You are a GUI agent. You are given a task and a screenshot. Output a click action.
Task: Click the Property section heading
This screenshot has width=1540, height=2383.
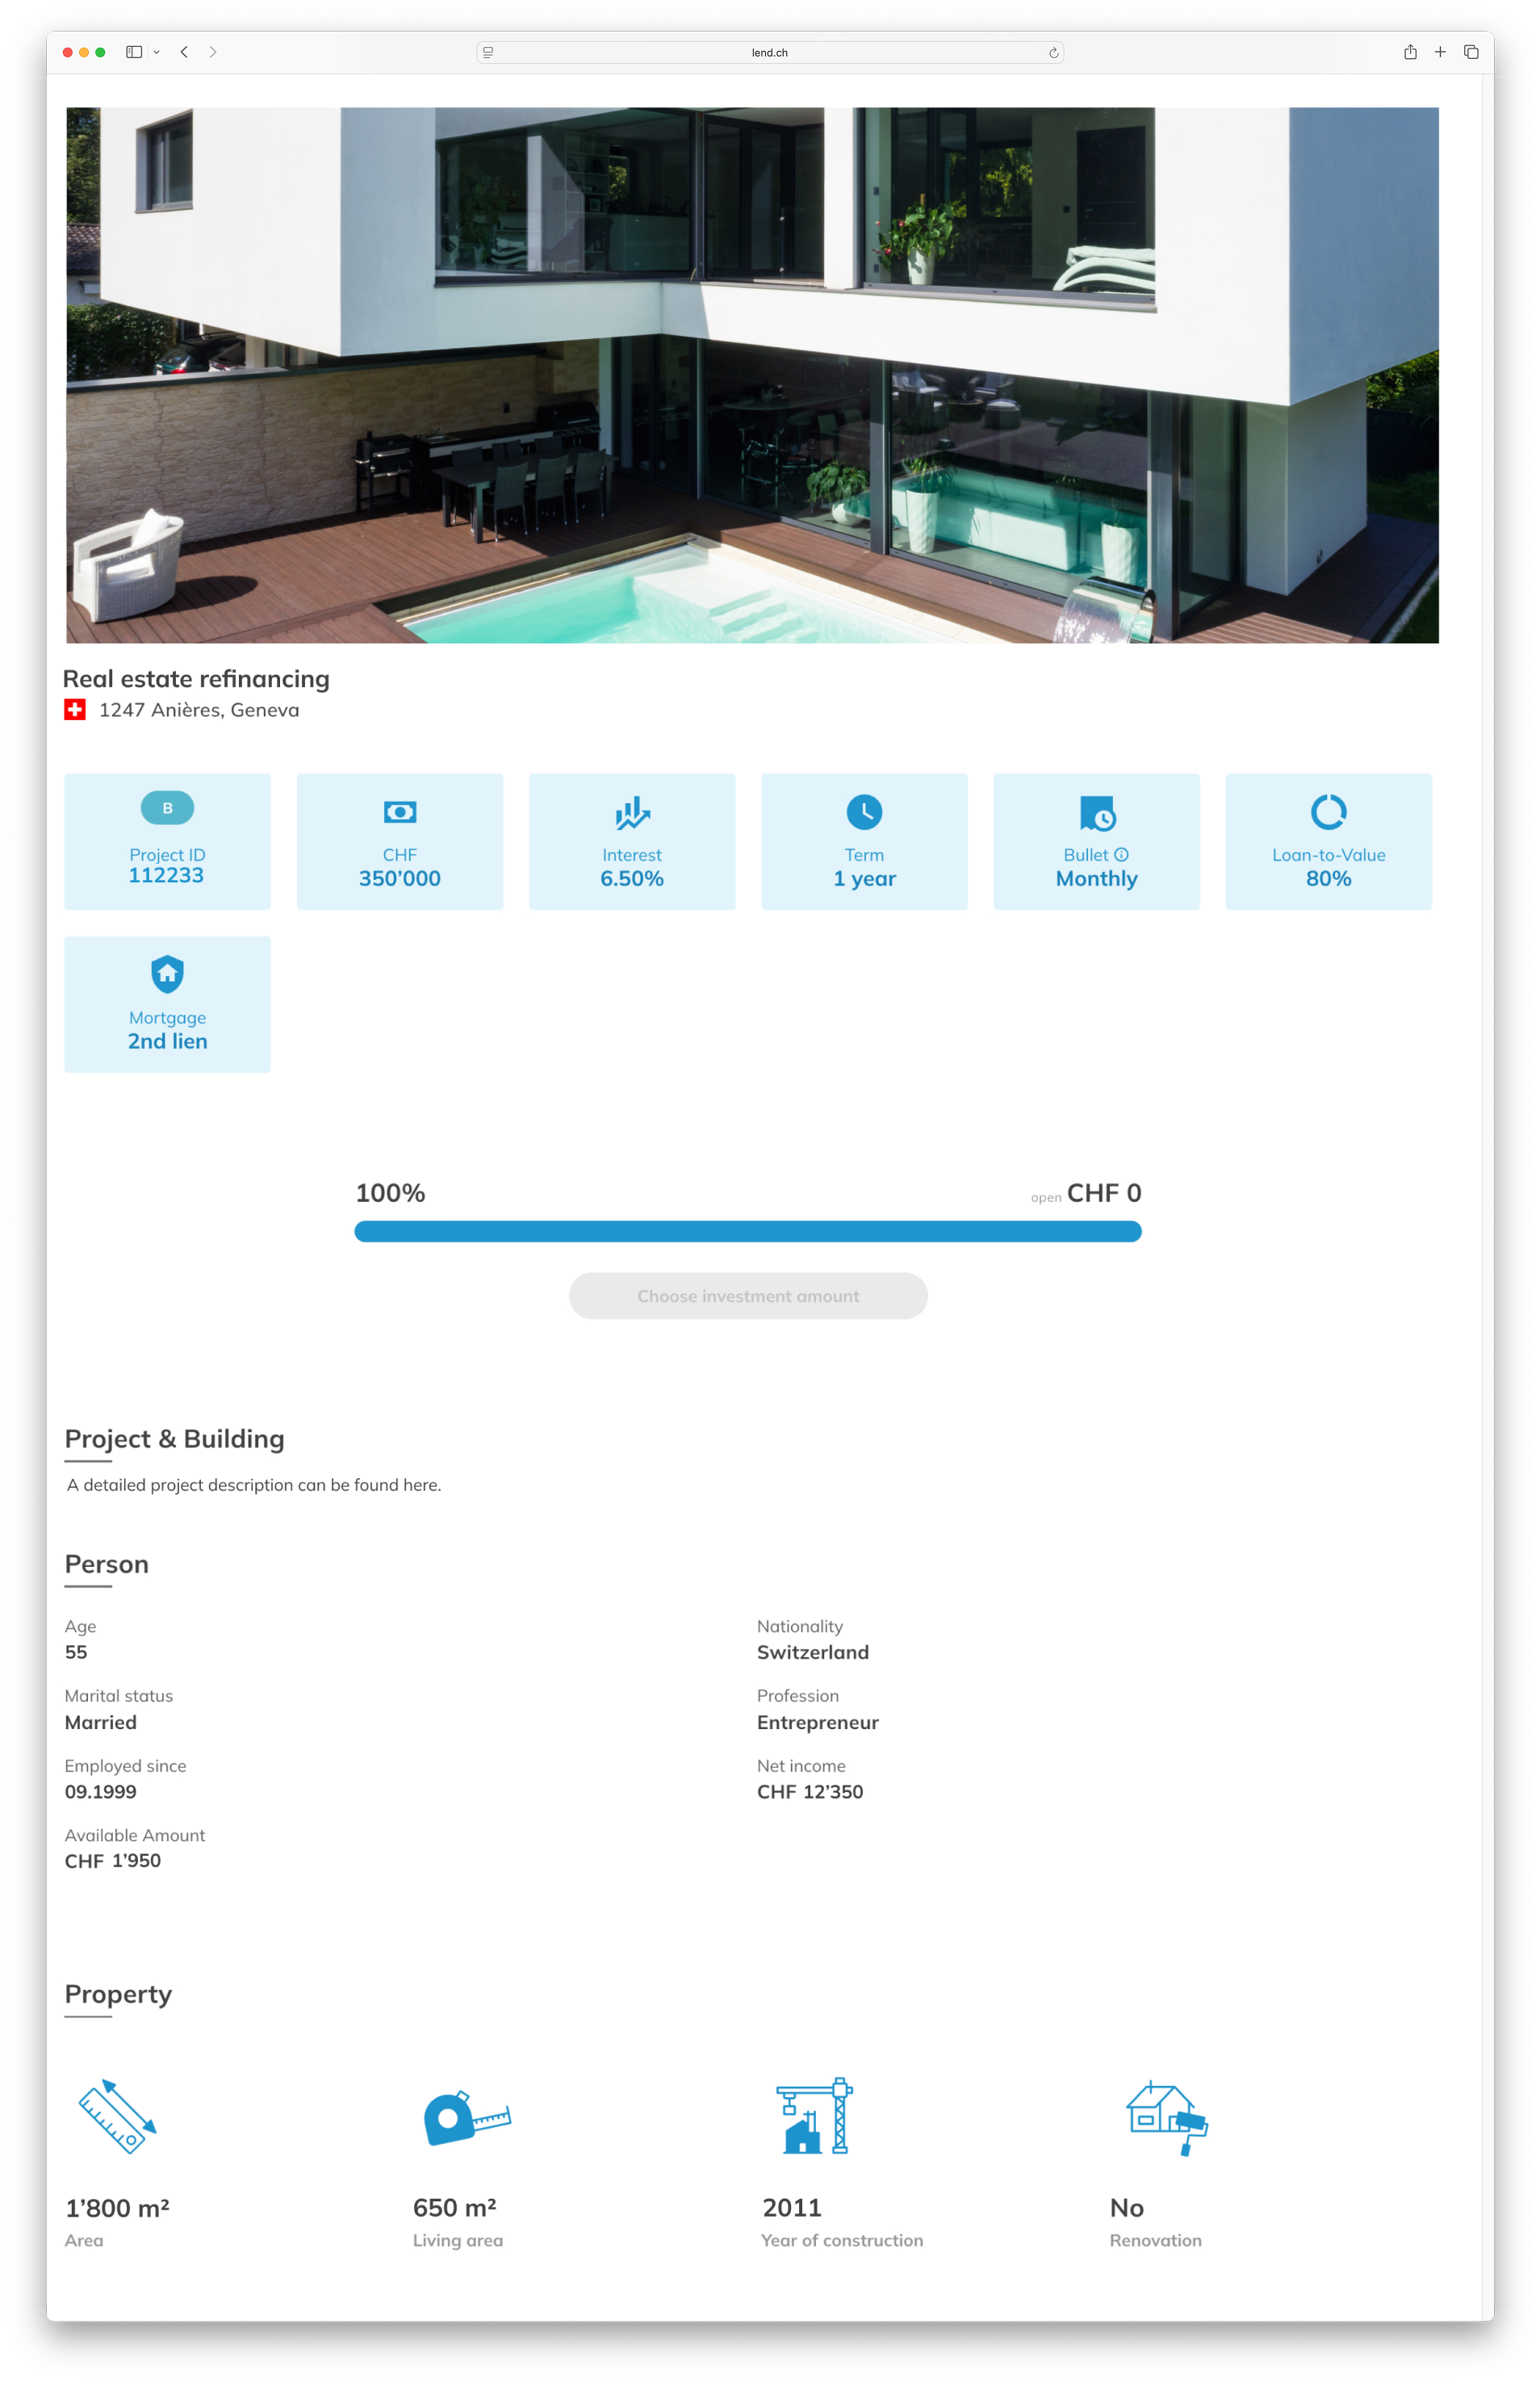click(x=118, y=1995)
